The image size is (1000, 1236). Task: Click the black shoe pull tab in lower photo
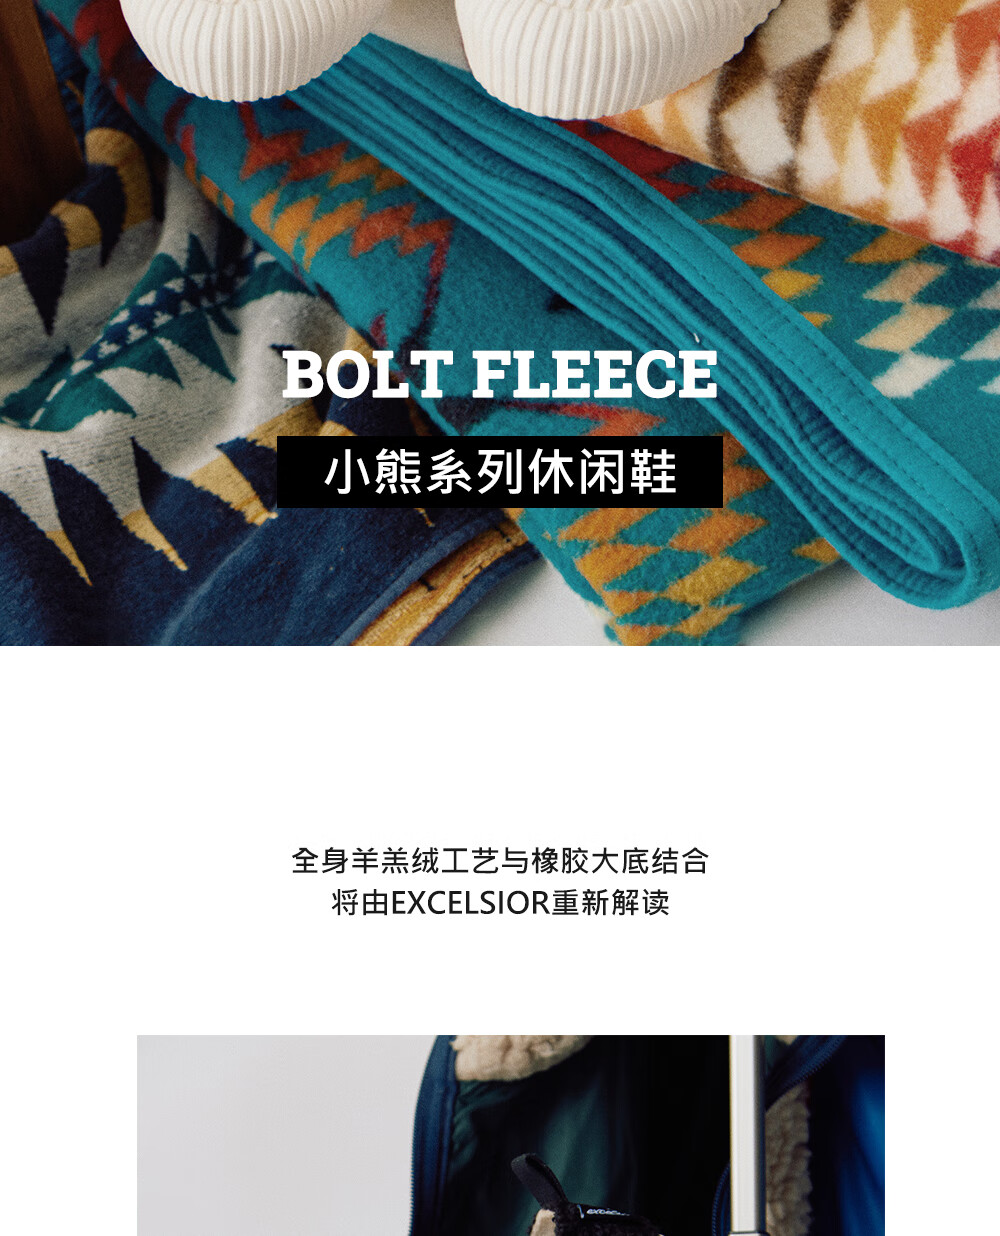click(x=540, y=1180)
